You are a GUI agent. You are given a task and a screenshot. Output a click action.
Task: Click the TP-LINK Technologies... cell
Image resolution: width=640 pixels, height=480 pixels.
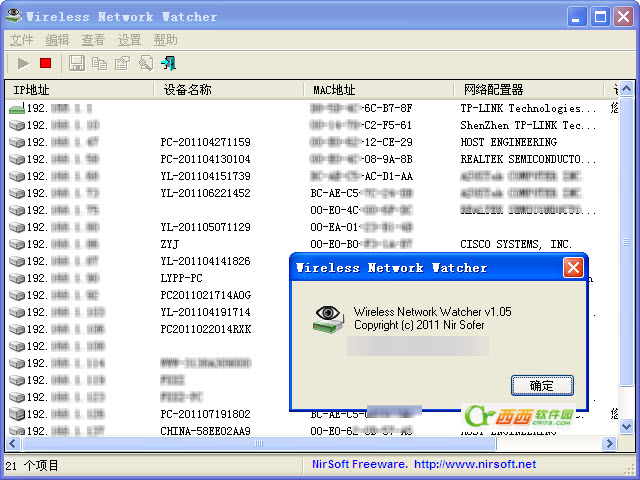(x=528, y=108)
